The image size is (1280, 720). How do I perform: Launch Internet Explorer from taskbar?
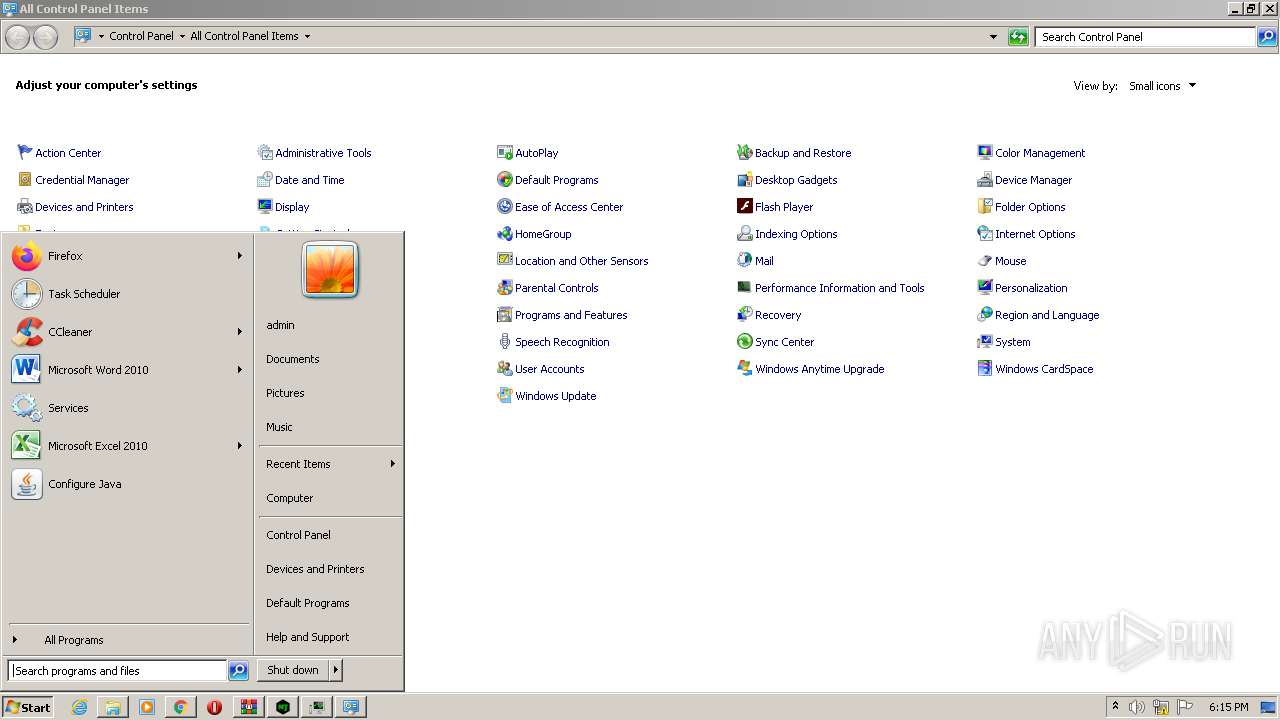[x=80, y=707]
